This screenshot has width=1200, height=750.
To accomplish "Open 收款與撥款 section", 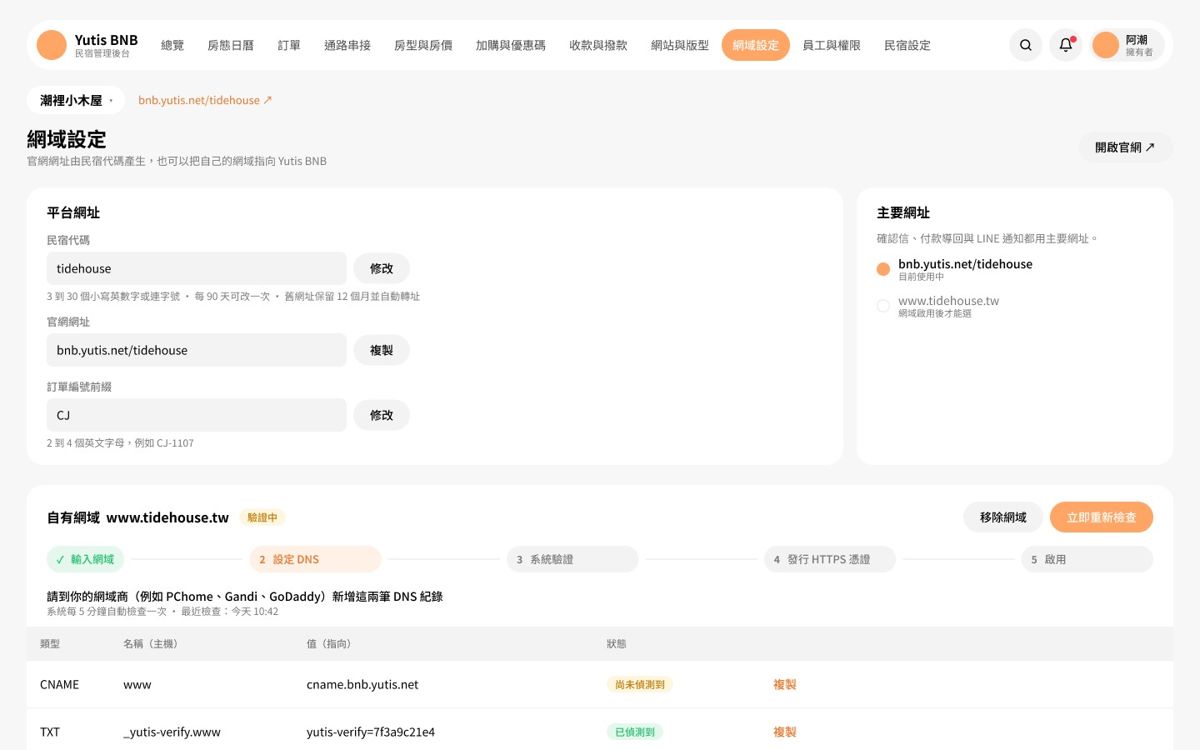I will (x=598, y=45).
